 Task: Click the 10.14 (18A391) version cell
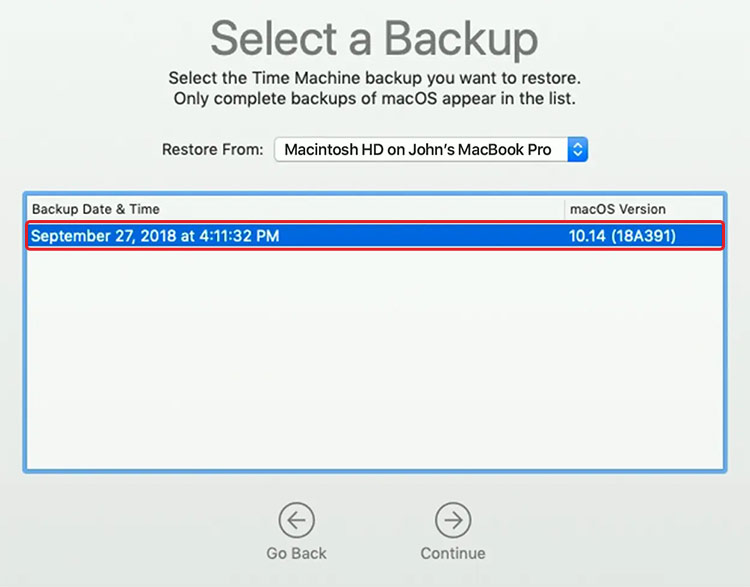[x=622, y=236]
